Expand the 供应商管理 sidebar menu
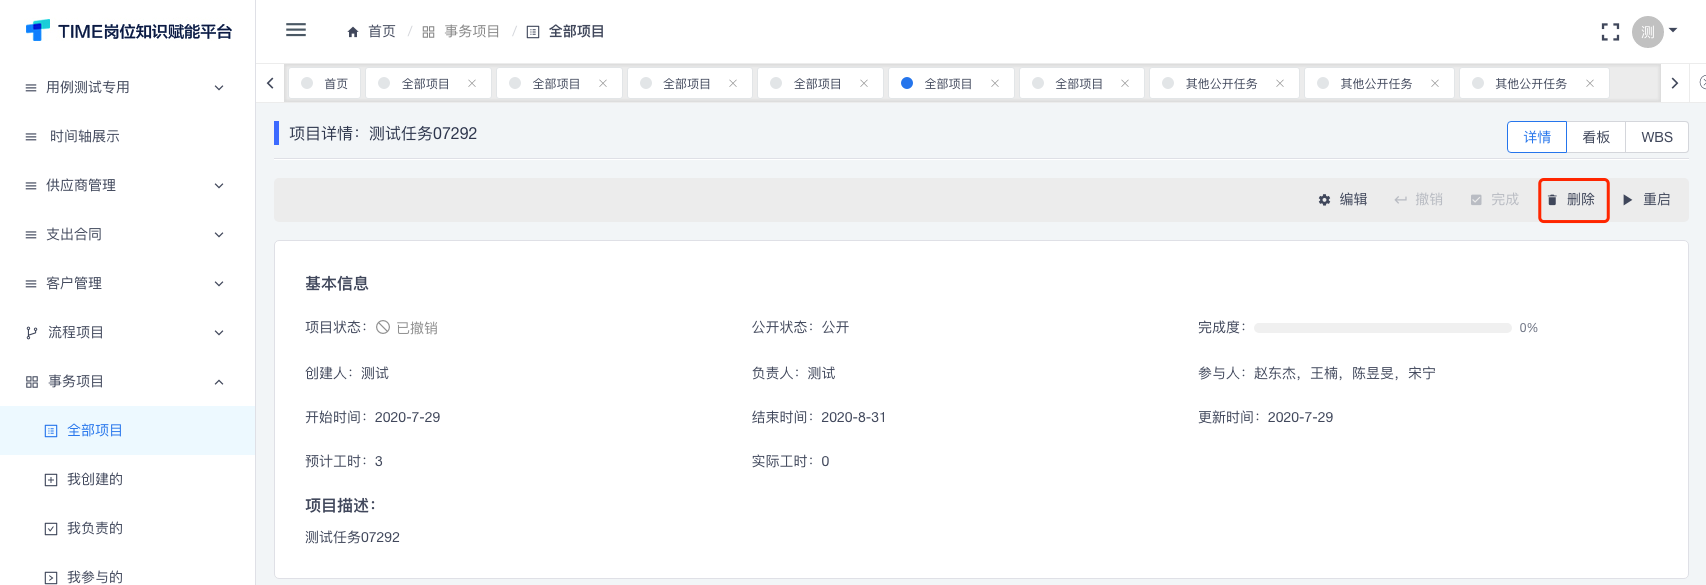 point(127,185)
